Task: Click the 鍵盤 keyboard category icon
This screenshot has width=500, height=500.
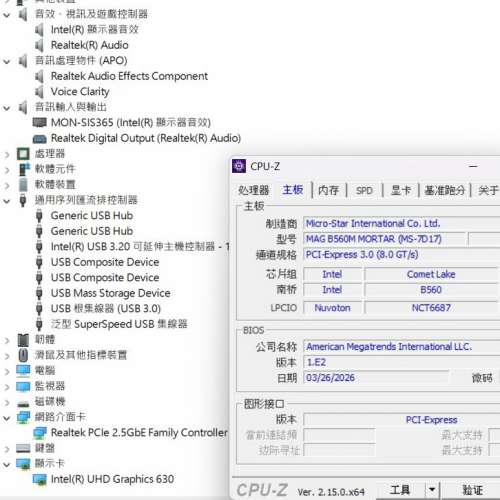Action: (23, 448)
